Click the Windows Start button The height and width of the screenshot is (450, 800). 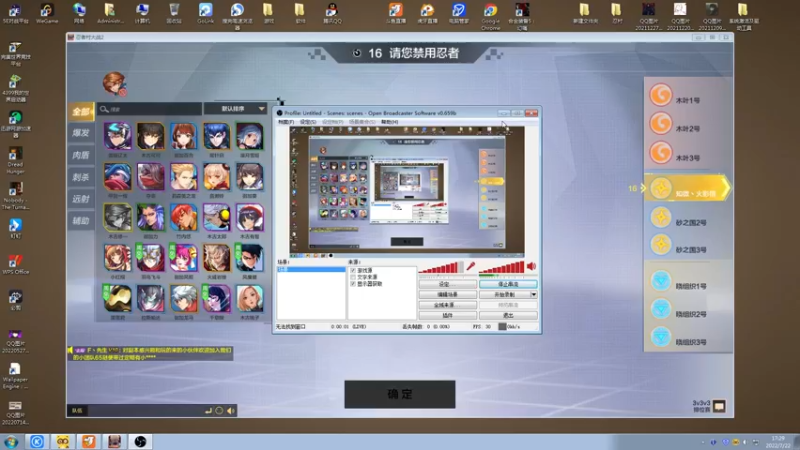[x=11, y=441]
